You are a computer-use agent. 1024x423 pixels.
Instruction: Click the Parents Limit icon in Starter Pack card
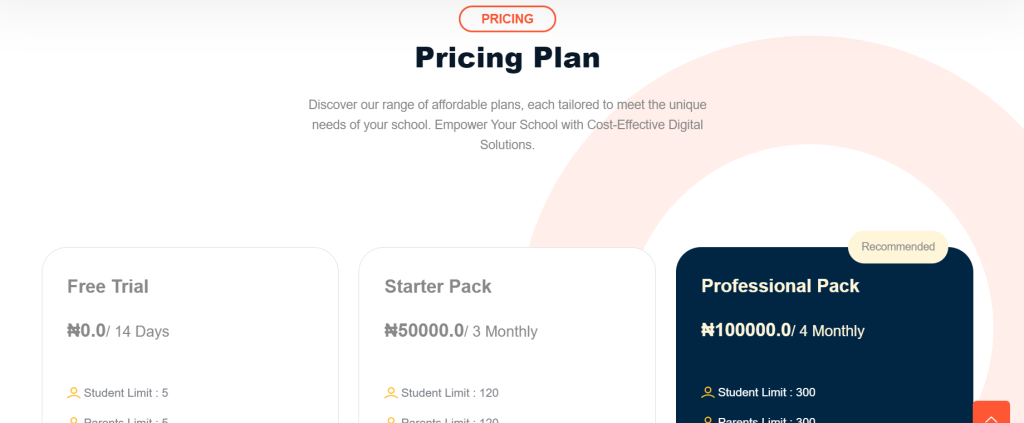pos(390,420)
